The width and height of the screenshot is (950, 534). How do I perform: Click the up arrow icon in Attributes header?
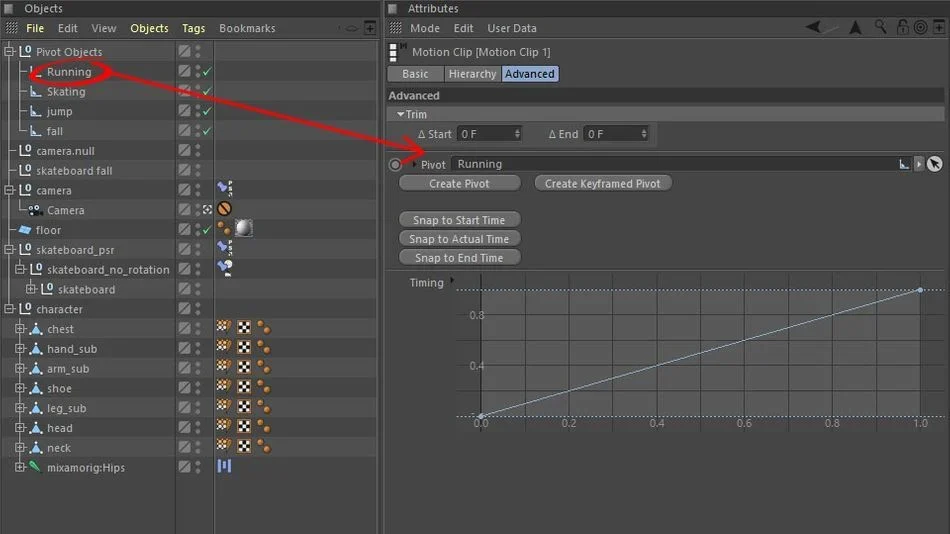click(x=855, y=27)
